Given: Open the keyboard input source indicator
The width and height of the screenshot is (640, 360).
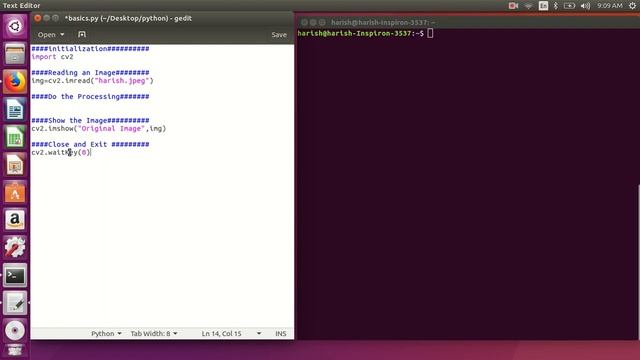Looking at the screenshot, I should [x=543, y=6].
